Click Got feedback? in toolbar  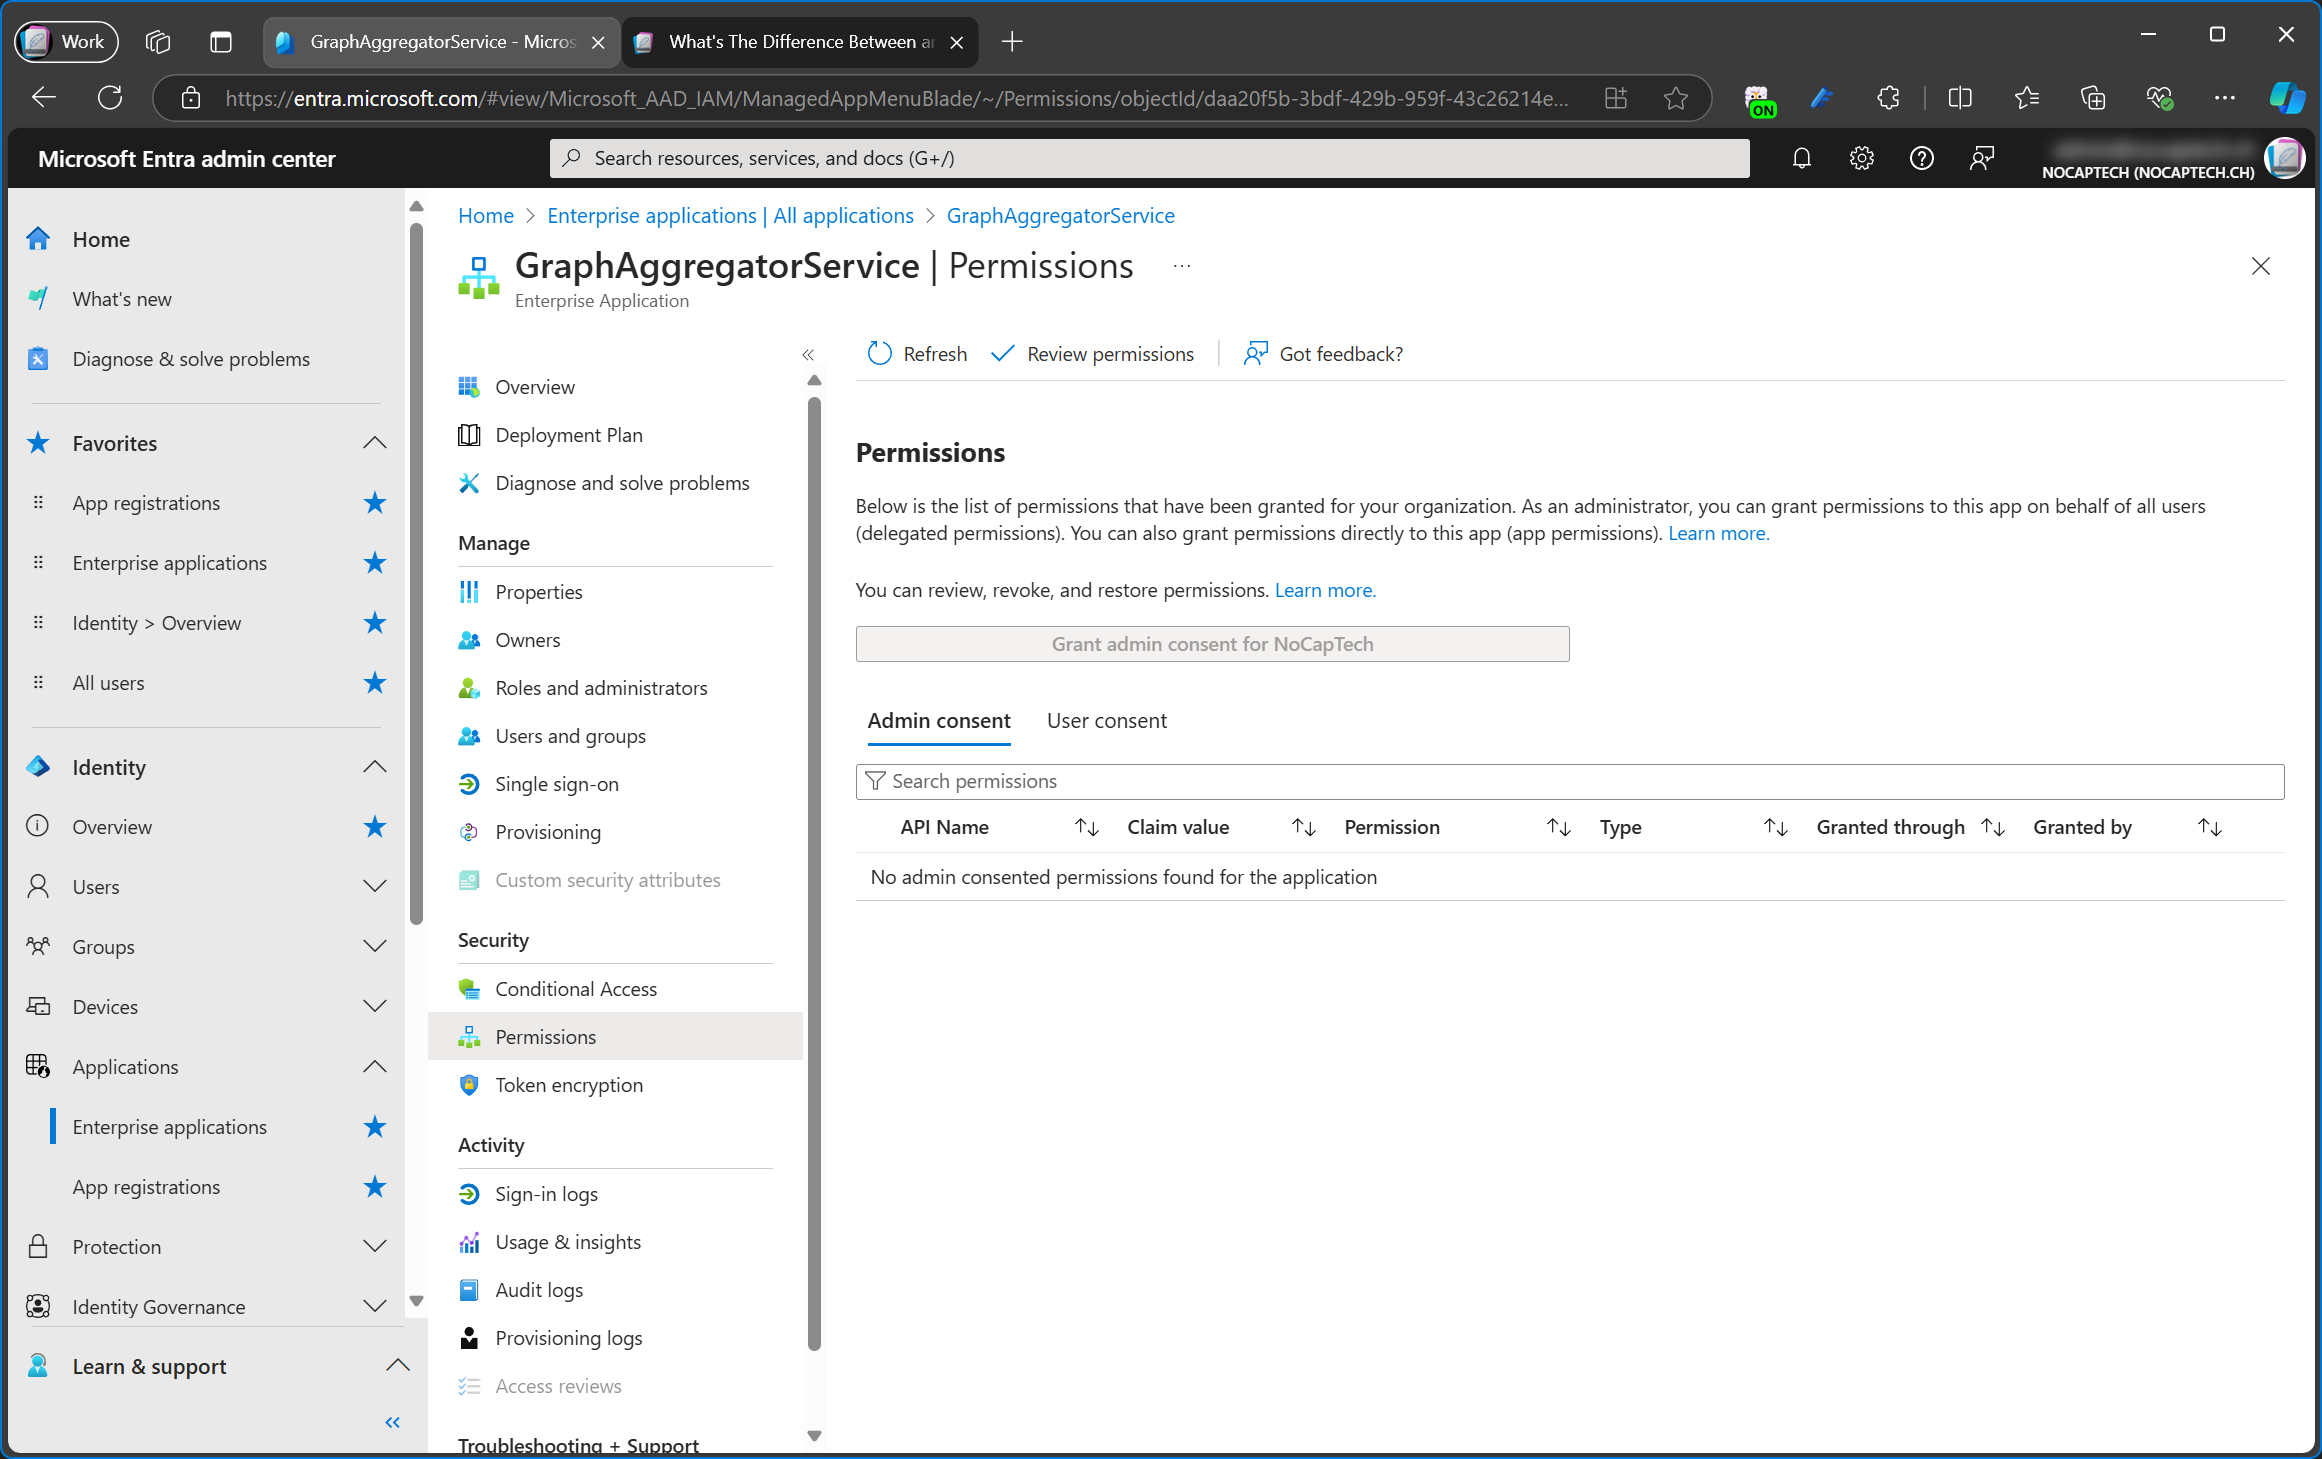click(x=1322, y=354)
